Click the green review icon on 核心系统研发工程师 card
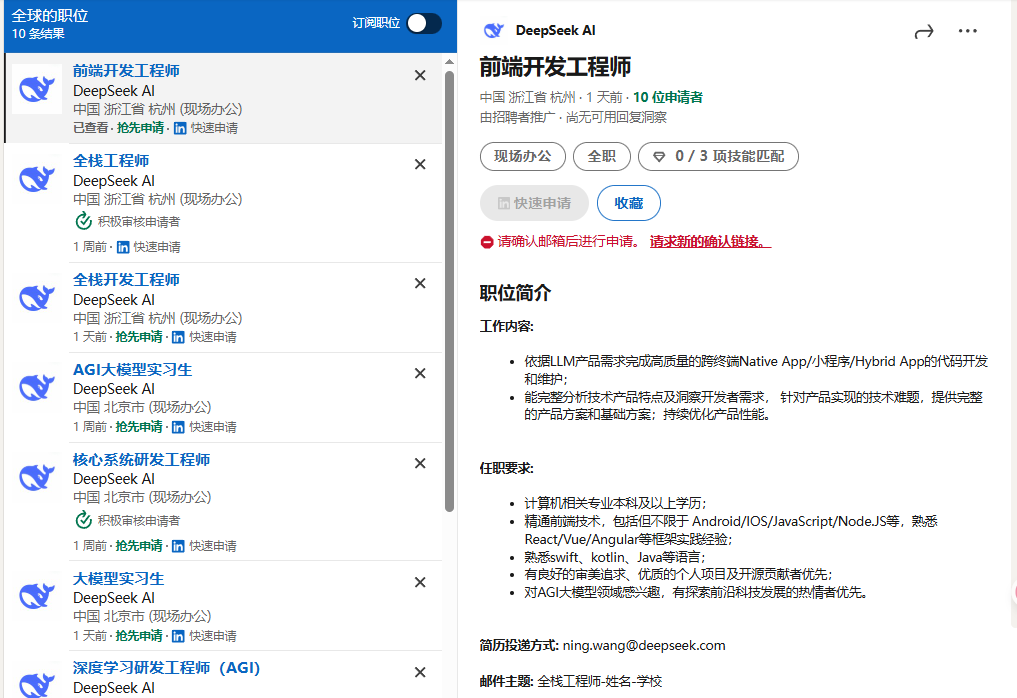1017x698 pixels. pos(83,520)
